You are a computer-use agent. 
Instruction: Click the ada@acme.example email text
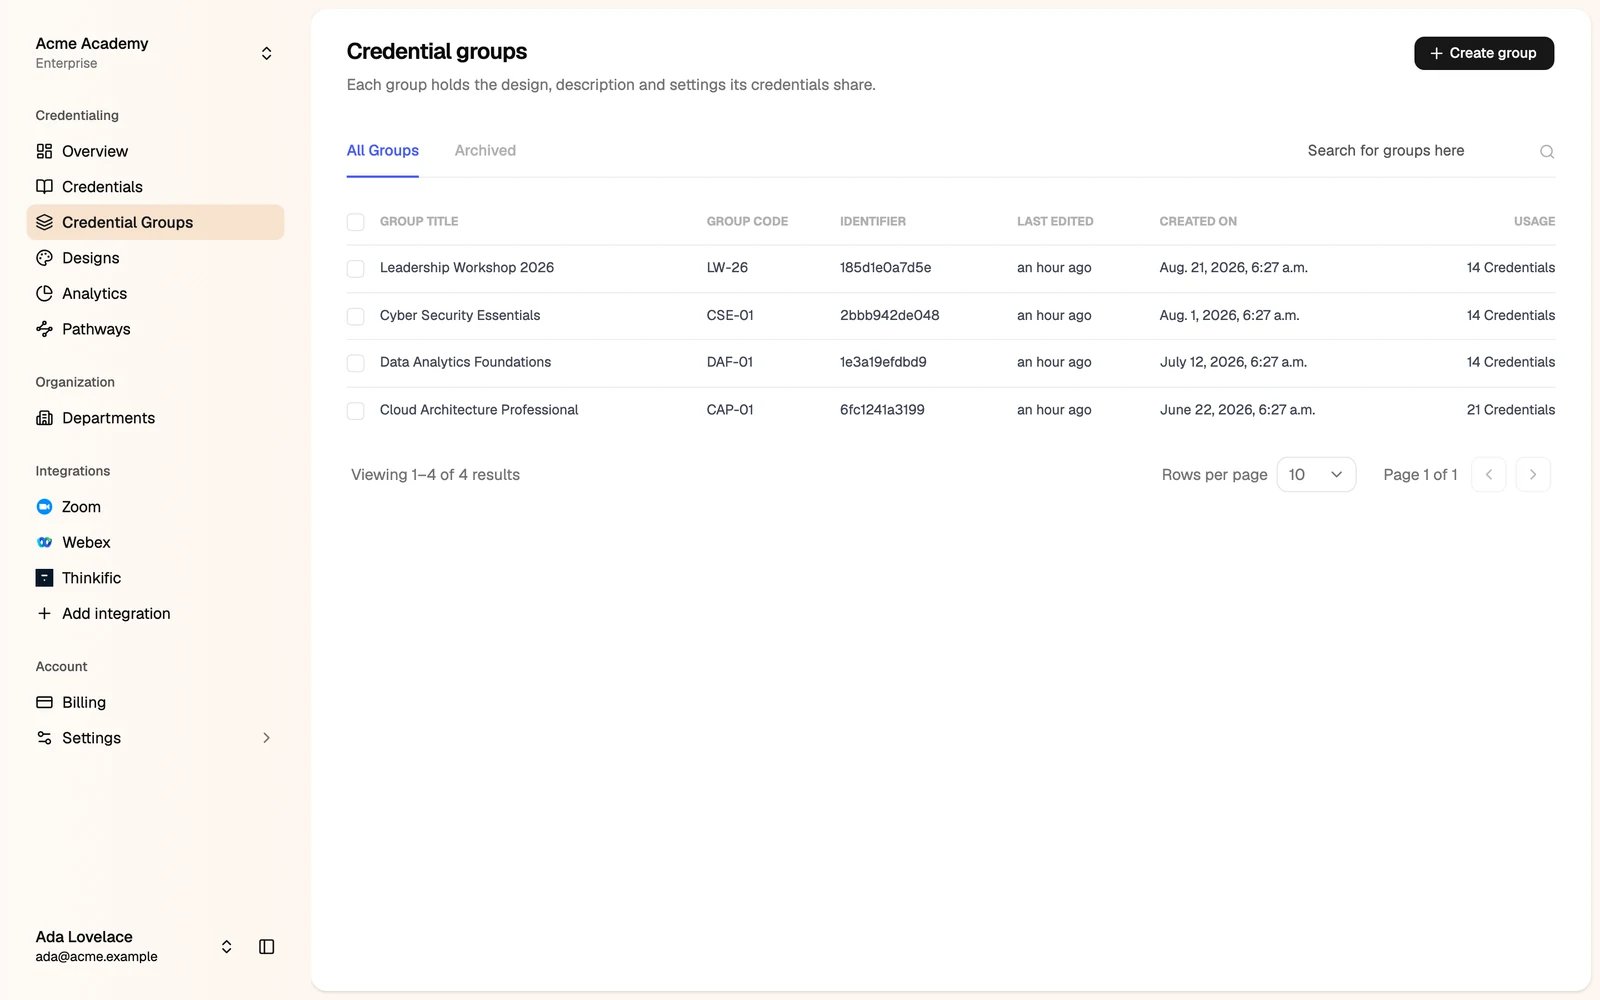tap(96, 957)
